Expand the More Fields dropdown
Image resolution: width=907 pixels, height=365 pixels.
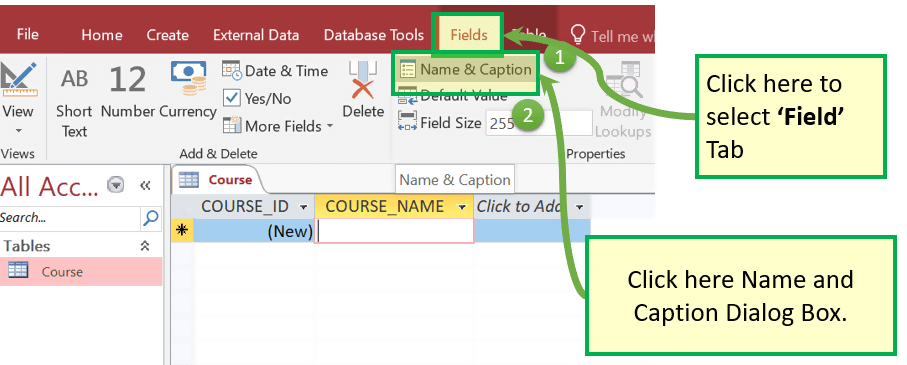point(279,126)
